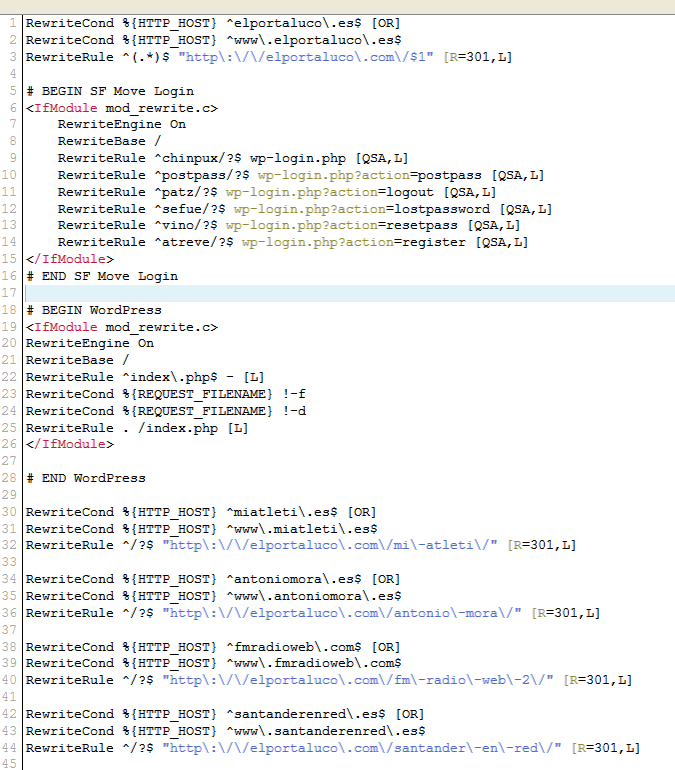This screenshot has width=675, height=770.
Task: Click 'RewriteEngine On' on line 7
Action: (122, 124)
